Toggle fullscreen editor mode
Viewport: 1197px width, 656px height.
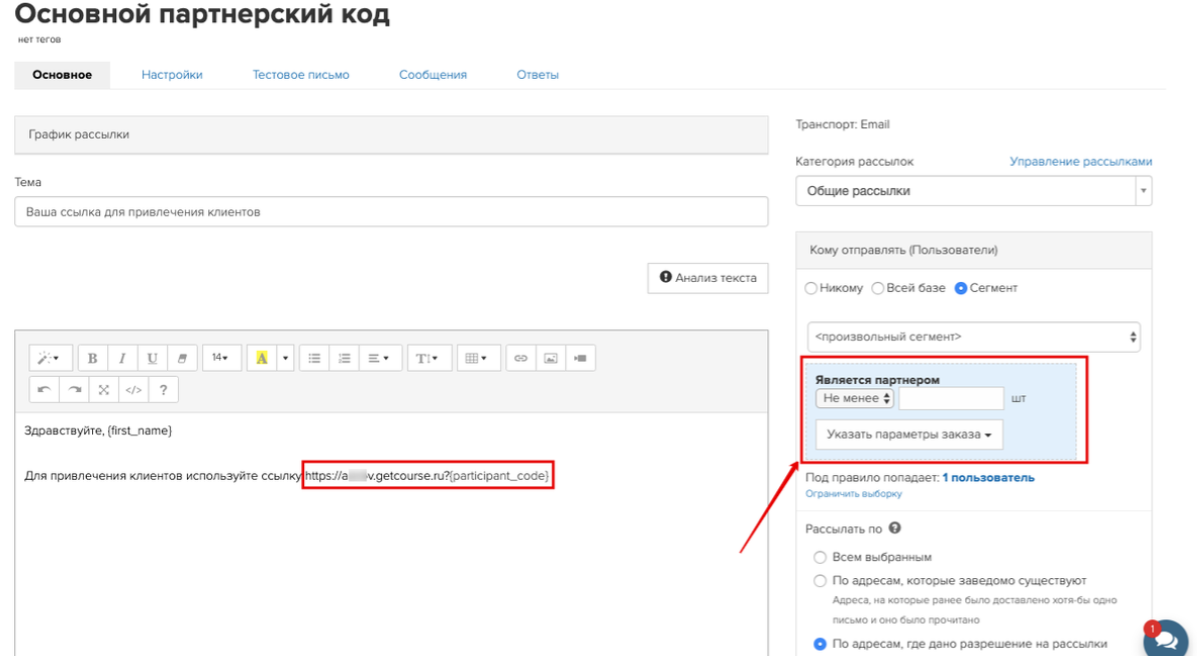[x=104, y=389]
